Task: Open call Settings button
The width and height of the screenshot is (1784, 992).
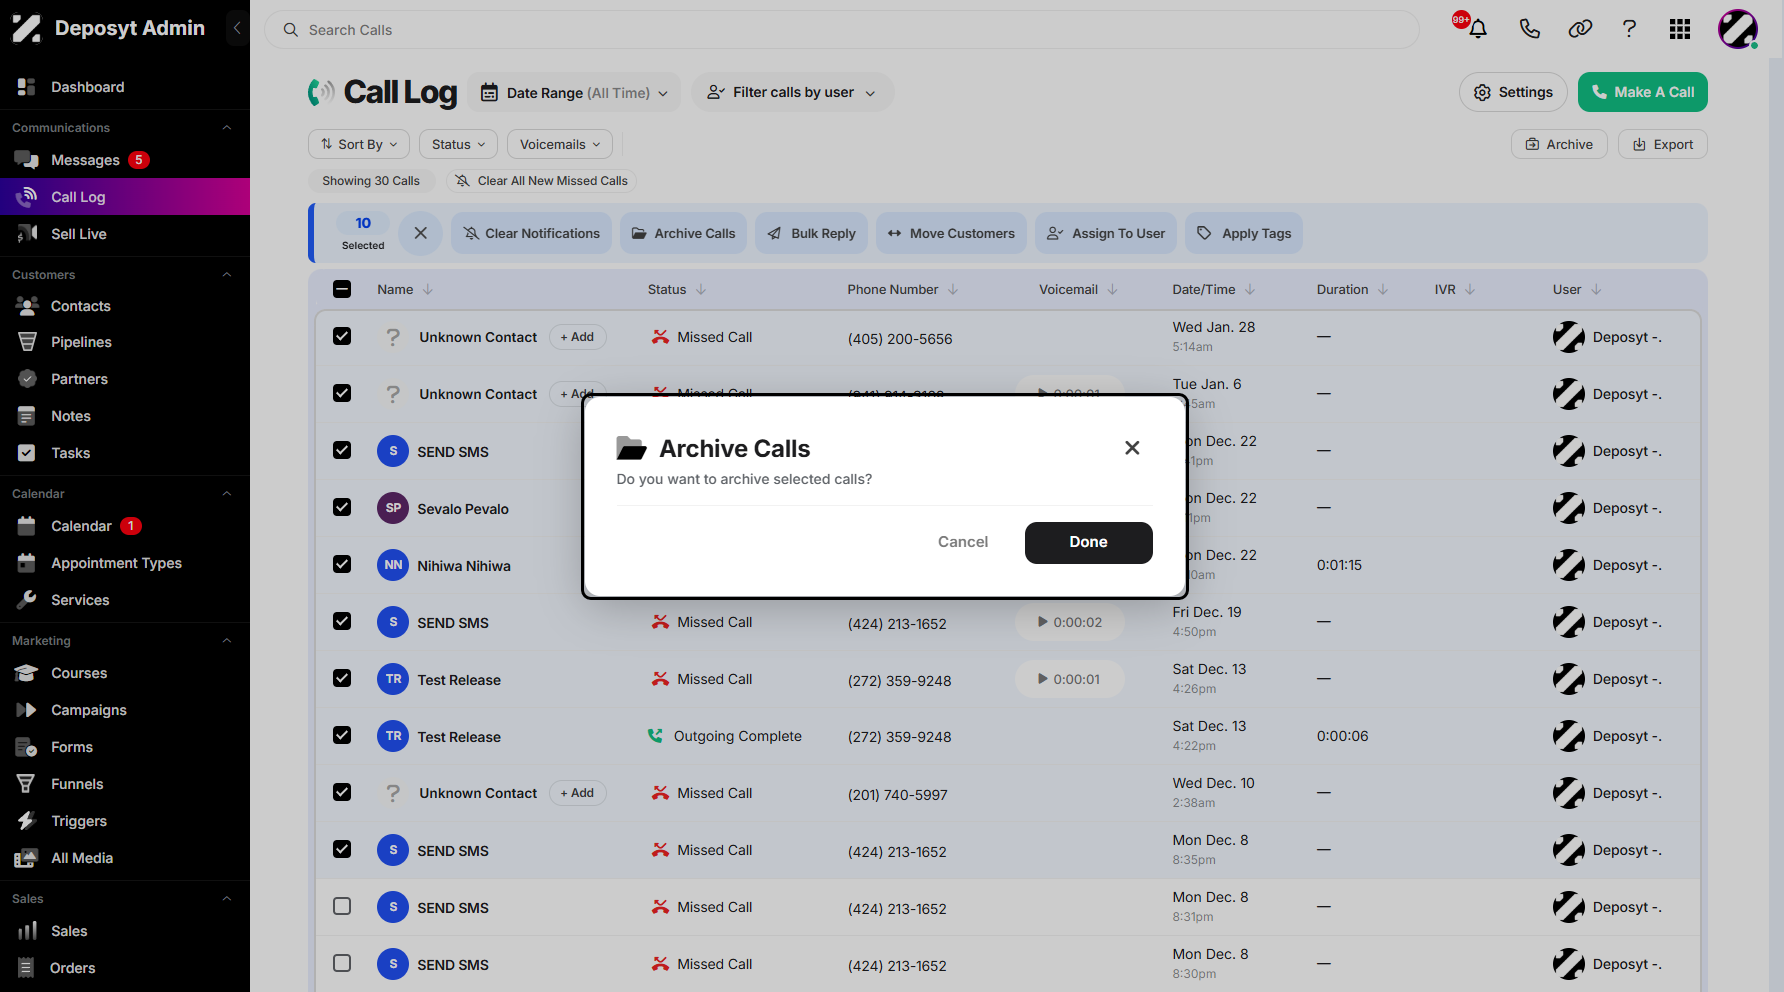Action: 1513,92
